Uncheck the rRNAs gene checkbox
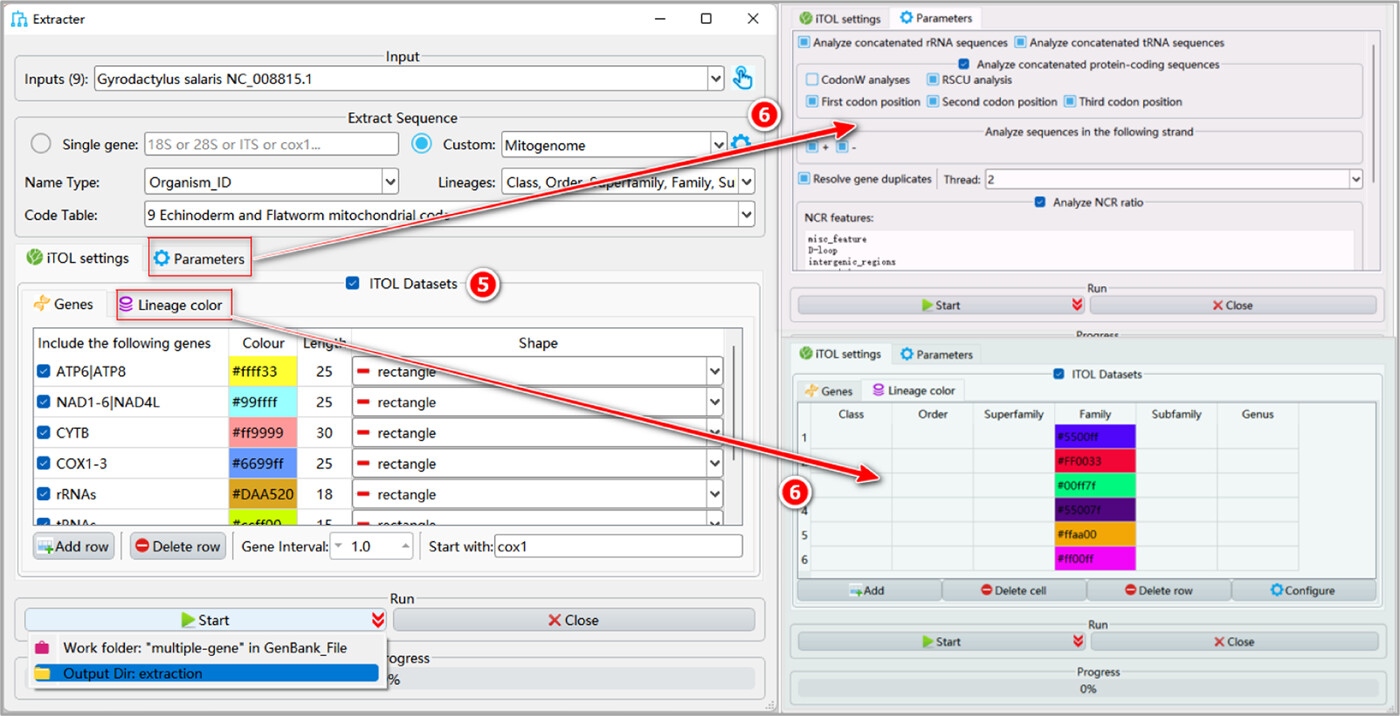This screenshot has width=1400, height=716. coord(44,494)
